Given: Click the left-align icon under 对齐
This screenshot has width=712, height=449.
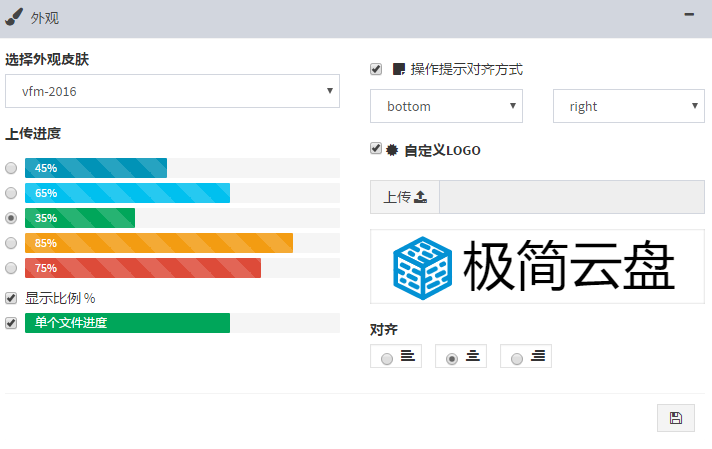Looking at the screenshot, I should point(408,355).
